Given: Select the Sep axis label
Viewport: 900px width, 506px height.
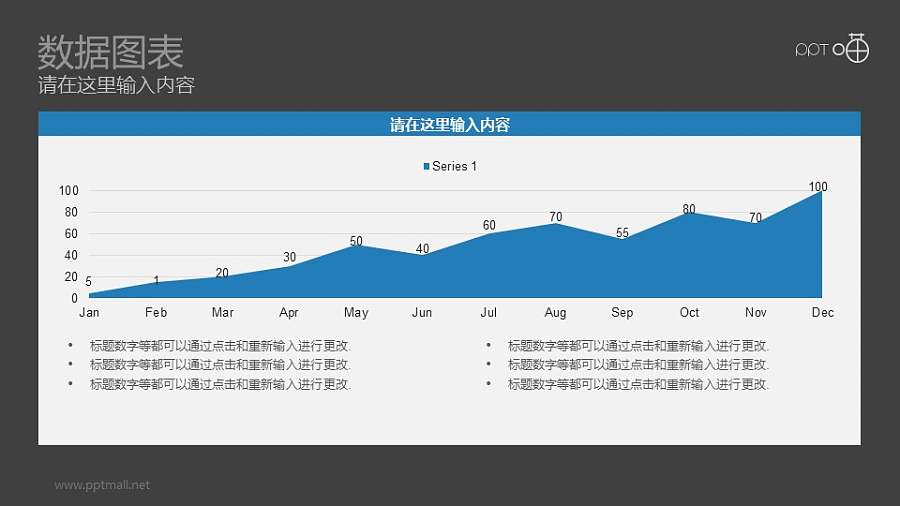Looking at the screenshot, I should coord(622,313).
